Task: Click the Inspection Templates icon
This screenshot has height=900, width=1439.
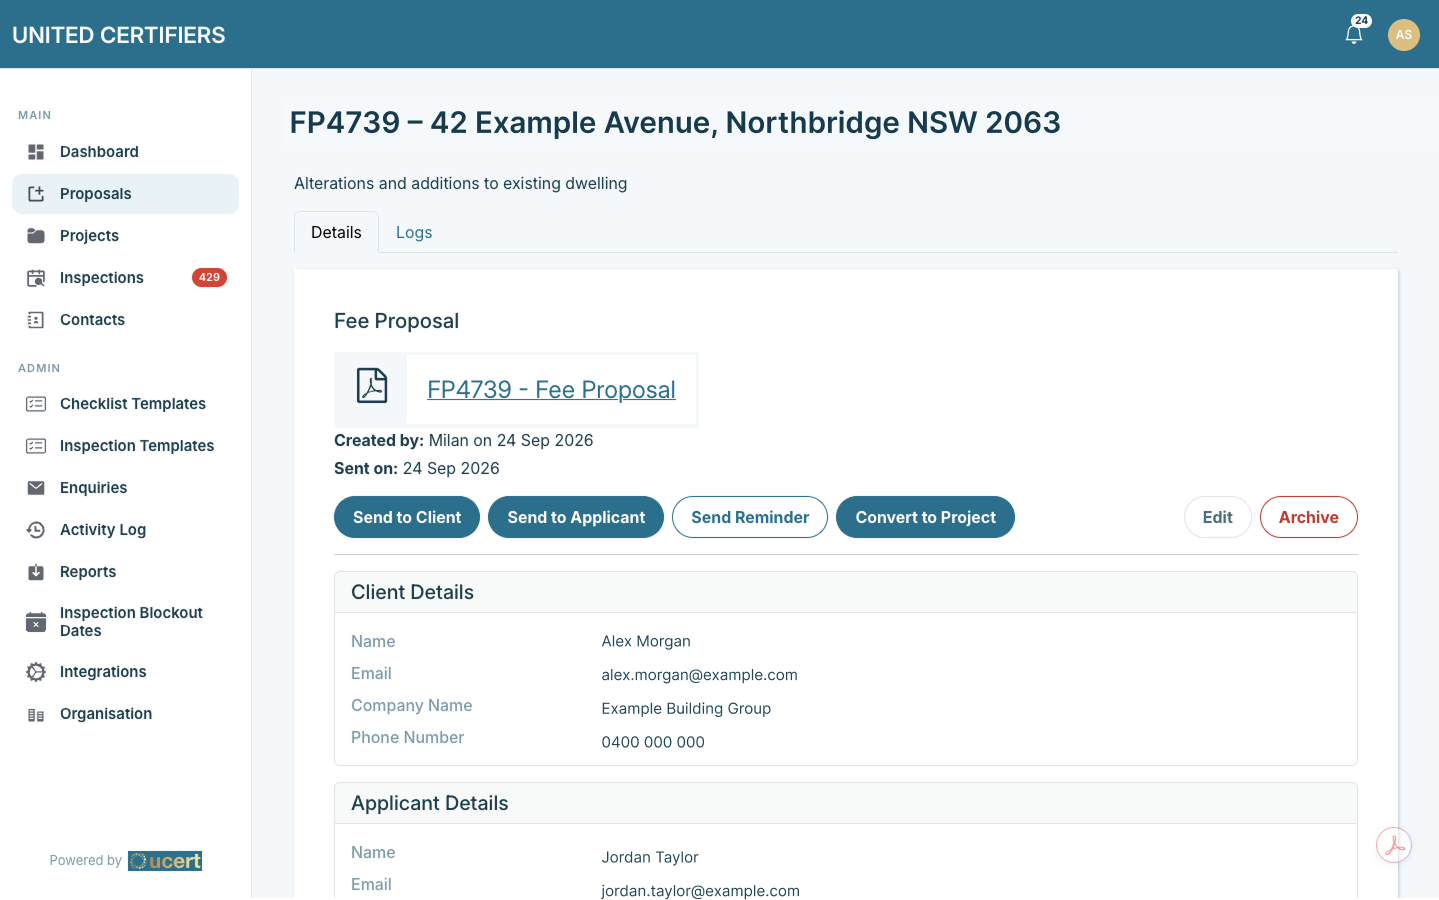Action: [x=36, y=446]
